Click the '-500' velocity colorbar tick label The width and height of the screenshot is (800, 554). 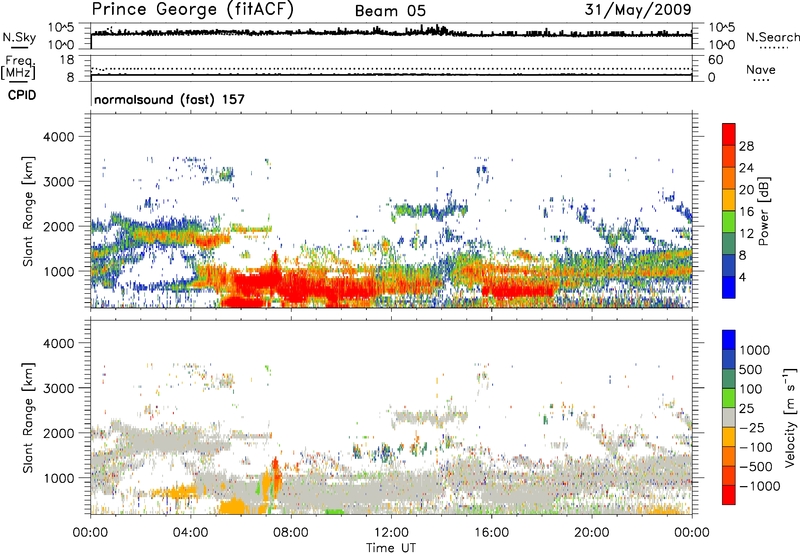point(756,466)
